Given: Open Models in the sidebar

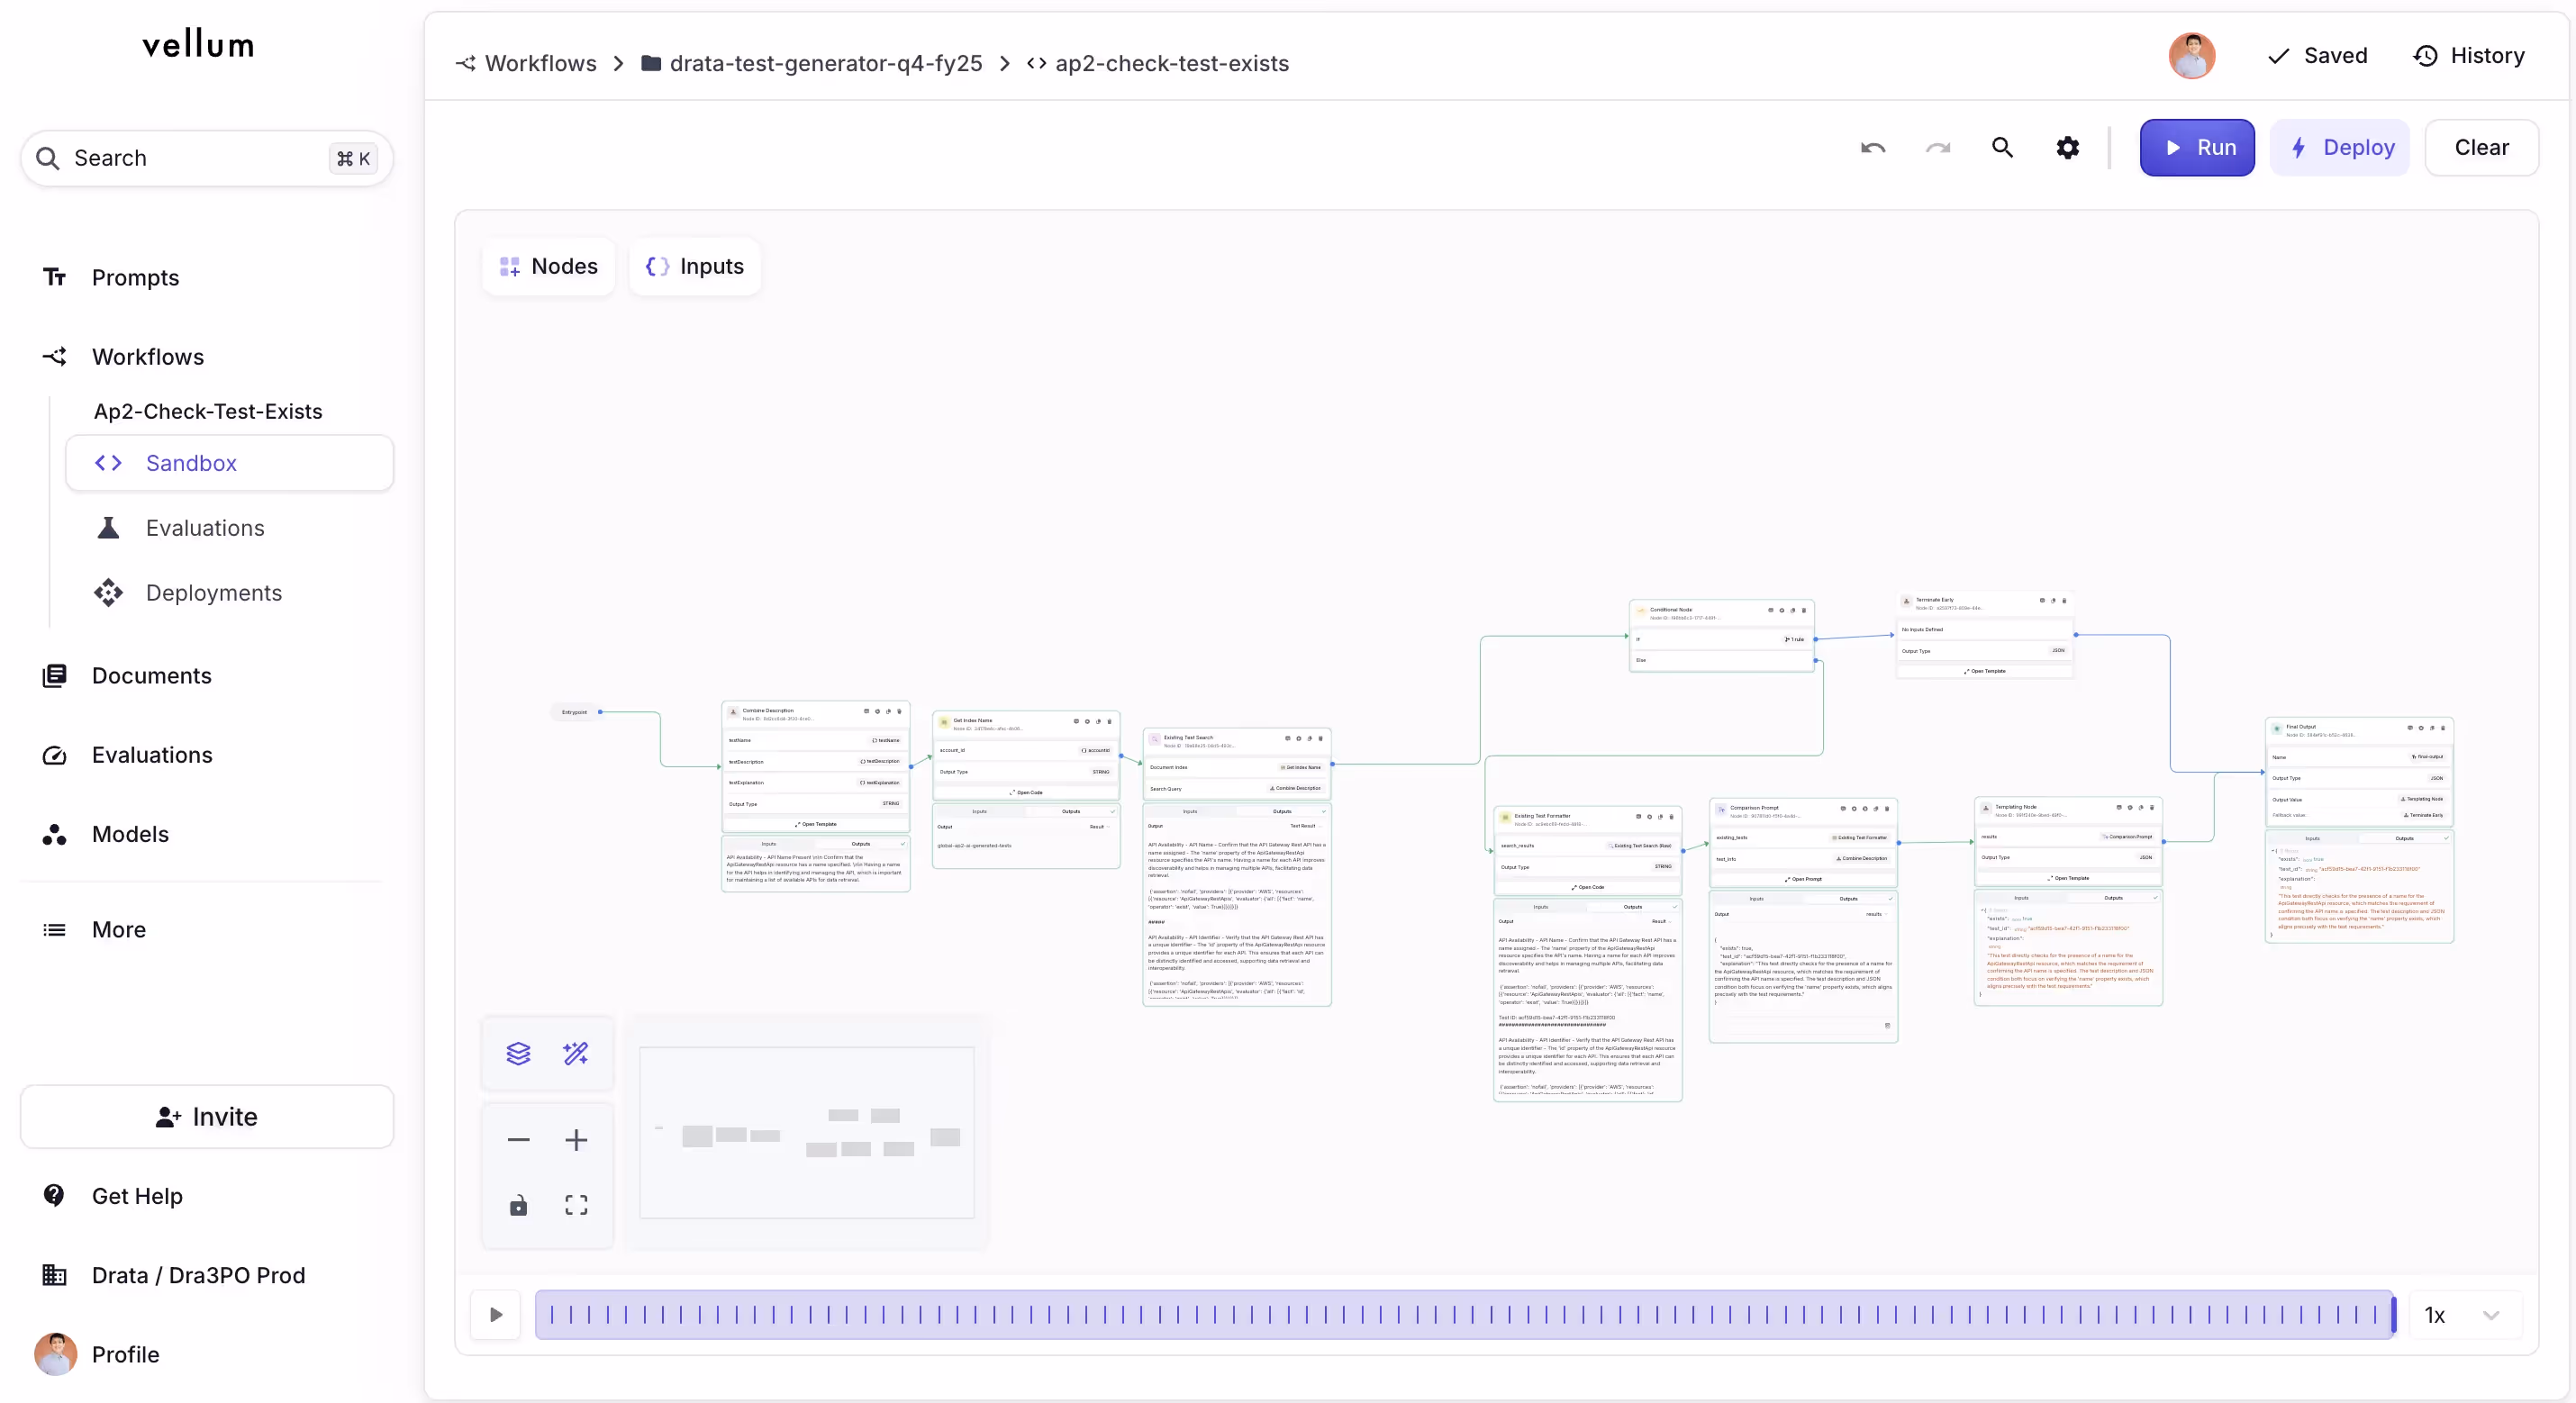Looking at the screenshot, I should (x=130, y=834).
